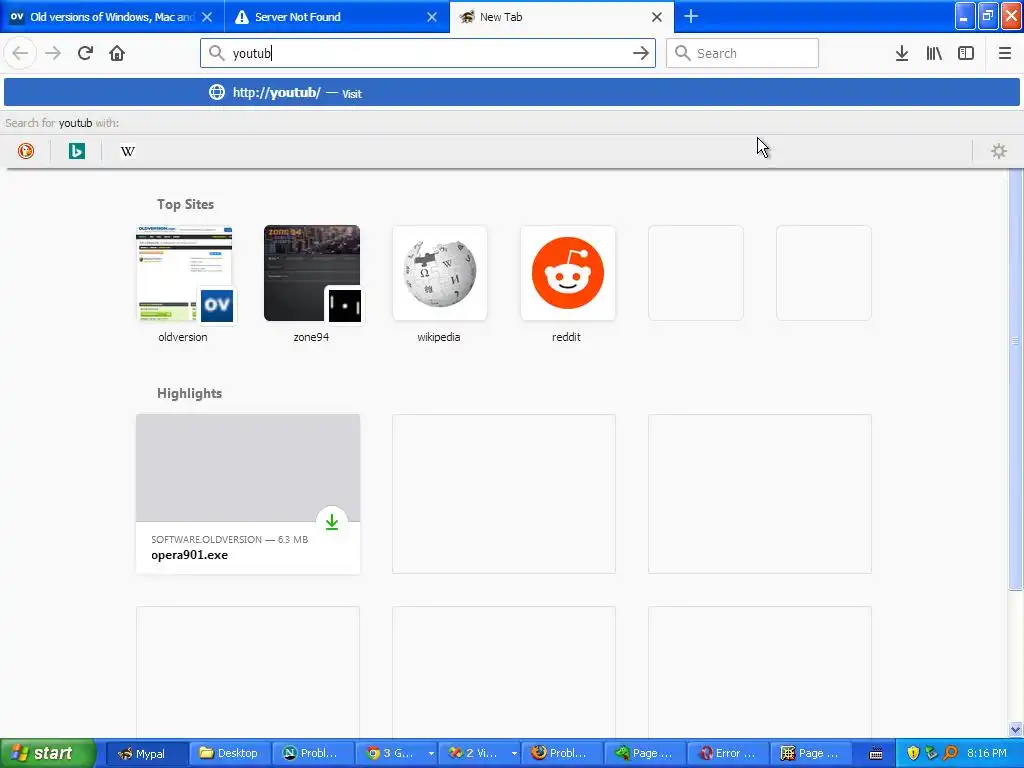This screenshot has height=768, width=1024.
Task: Open the home page via house icon
Action: click(x=117, y=53)
